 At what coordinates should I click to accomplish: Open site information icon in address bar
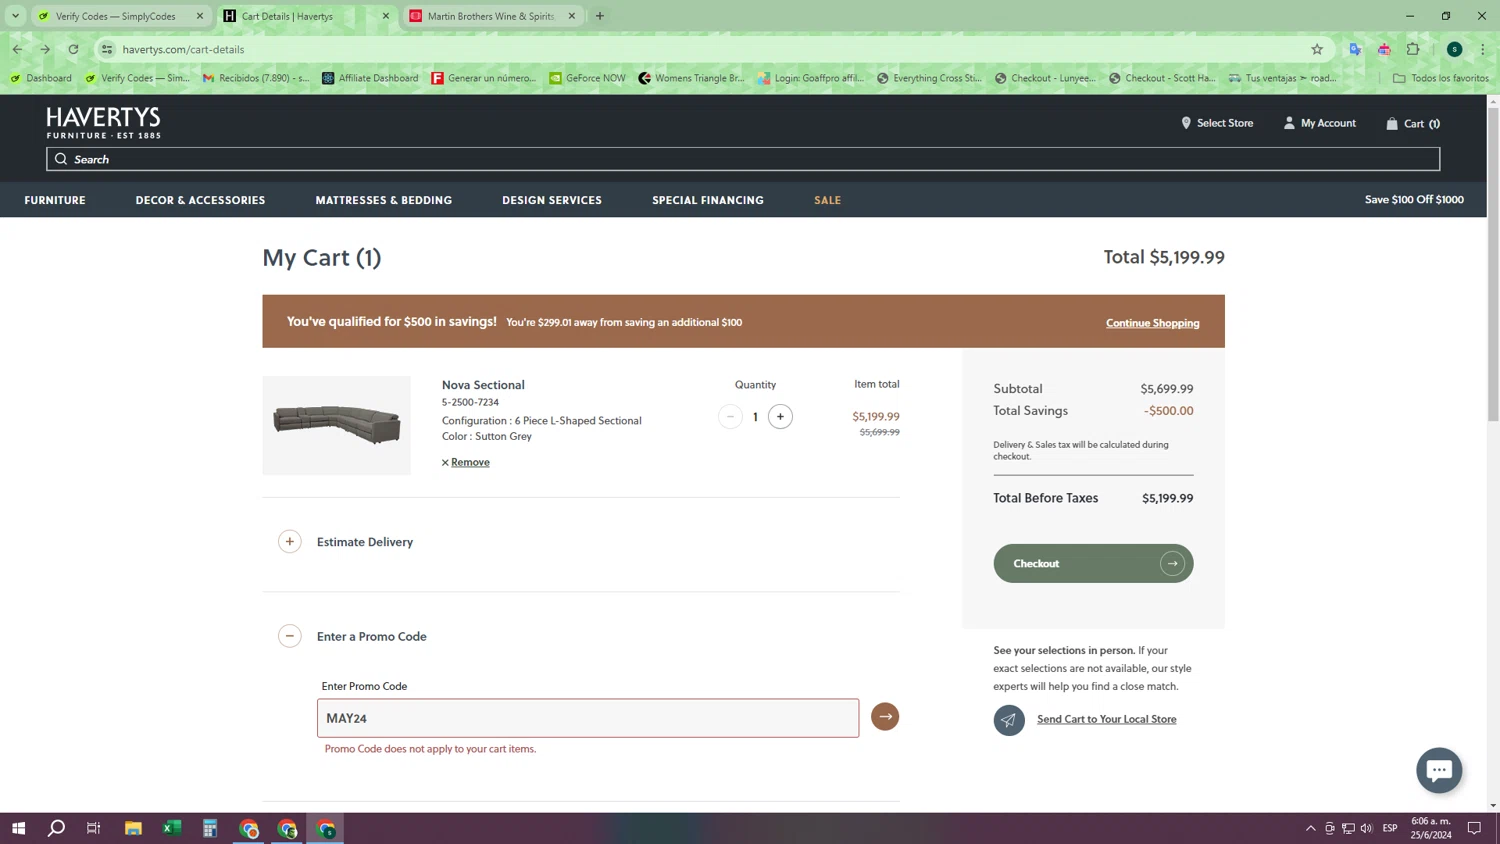107,49
